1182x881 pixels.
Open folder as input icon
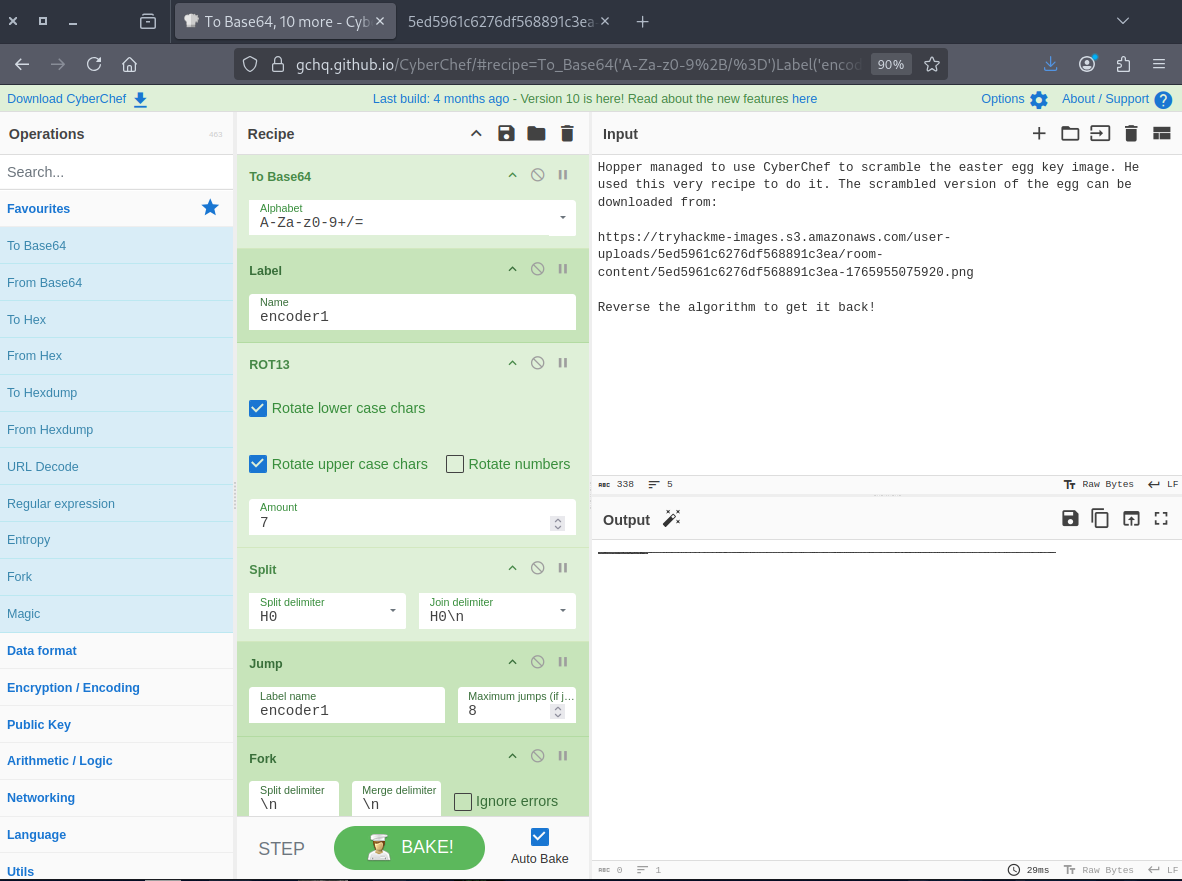(x=1070, y=134)
